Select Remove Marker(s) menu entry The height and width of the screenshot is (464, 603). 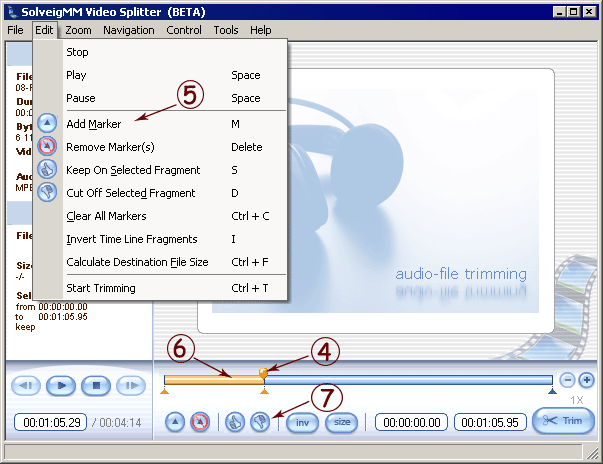pos(160,147)
